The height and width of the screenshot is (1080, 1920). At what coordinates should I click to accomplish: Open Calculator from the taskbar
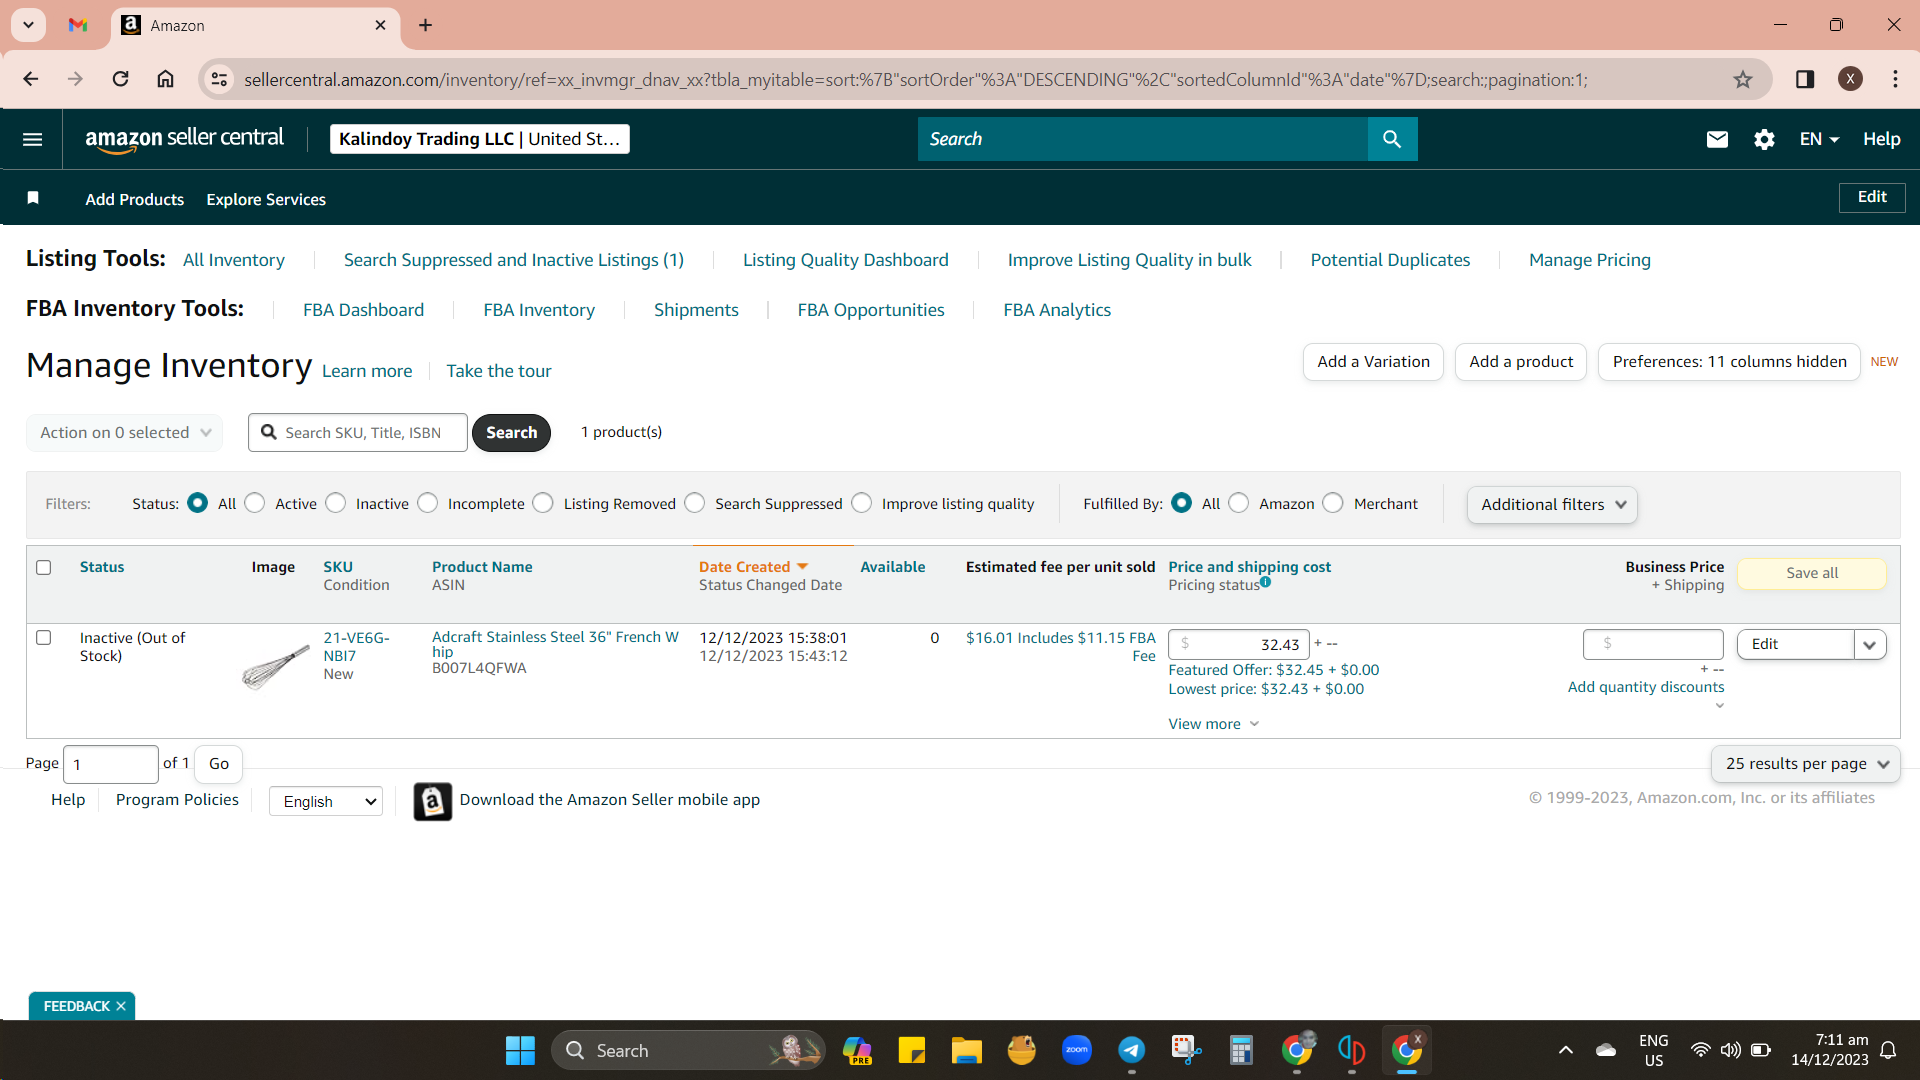tap(1241, 1050)
